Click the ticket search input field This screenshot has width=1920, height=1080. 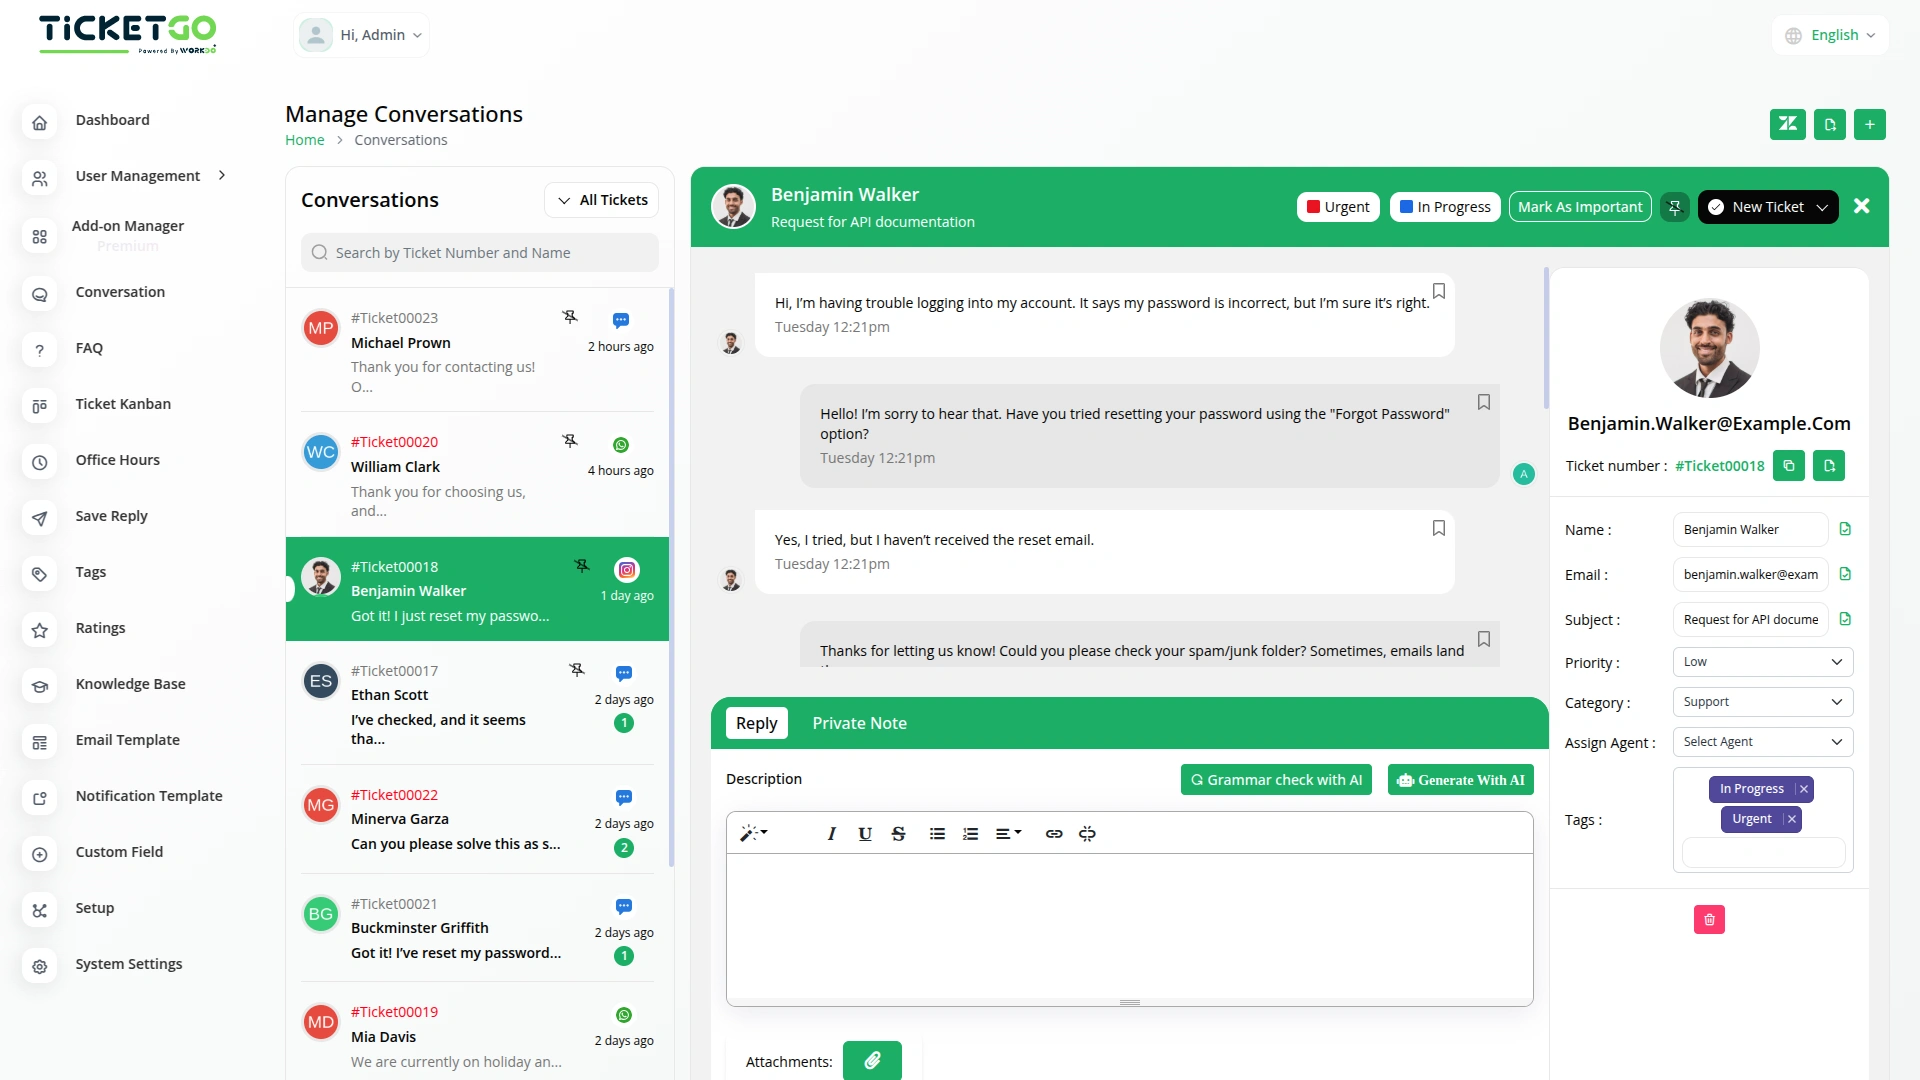coord(480,253)
